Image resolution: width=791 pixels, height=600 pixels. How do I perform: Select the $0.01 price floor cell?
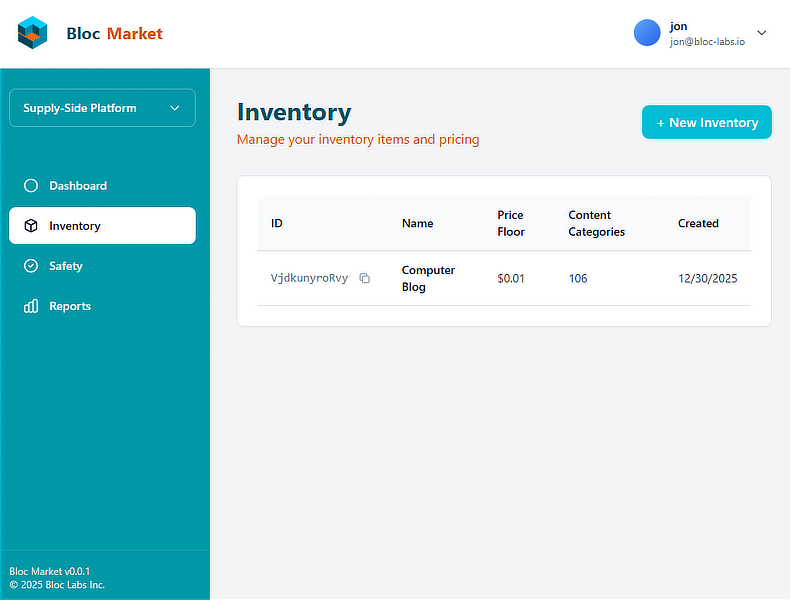click(511, 279)
